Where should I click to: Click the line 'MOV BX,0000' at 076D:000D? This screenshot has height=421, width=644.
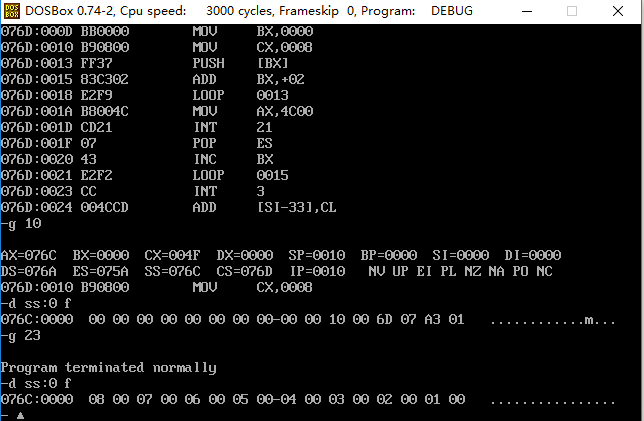click(157, 31)
